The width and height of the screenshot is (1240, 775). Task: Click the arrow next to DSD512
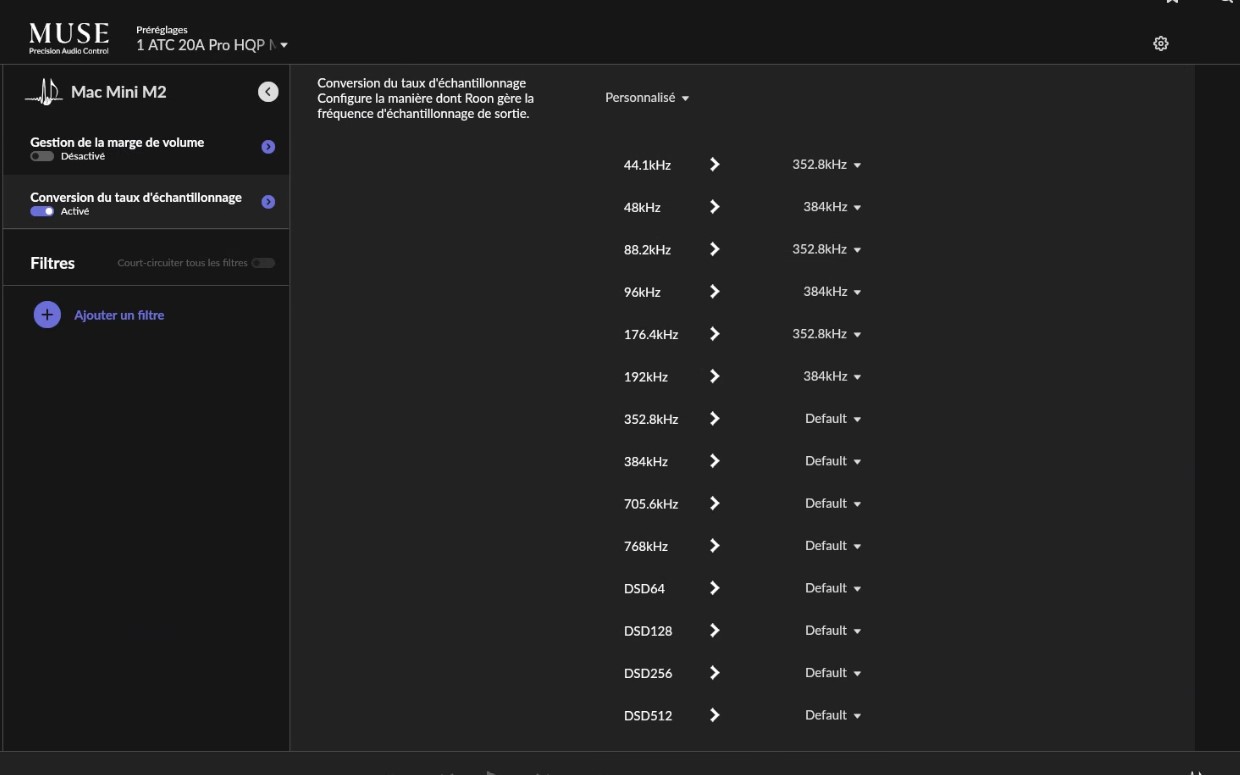pyautogui.click(x=714, y=715)
